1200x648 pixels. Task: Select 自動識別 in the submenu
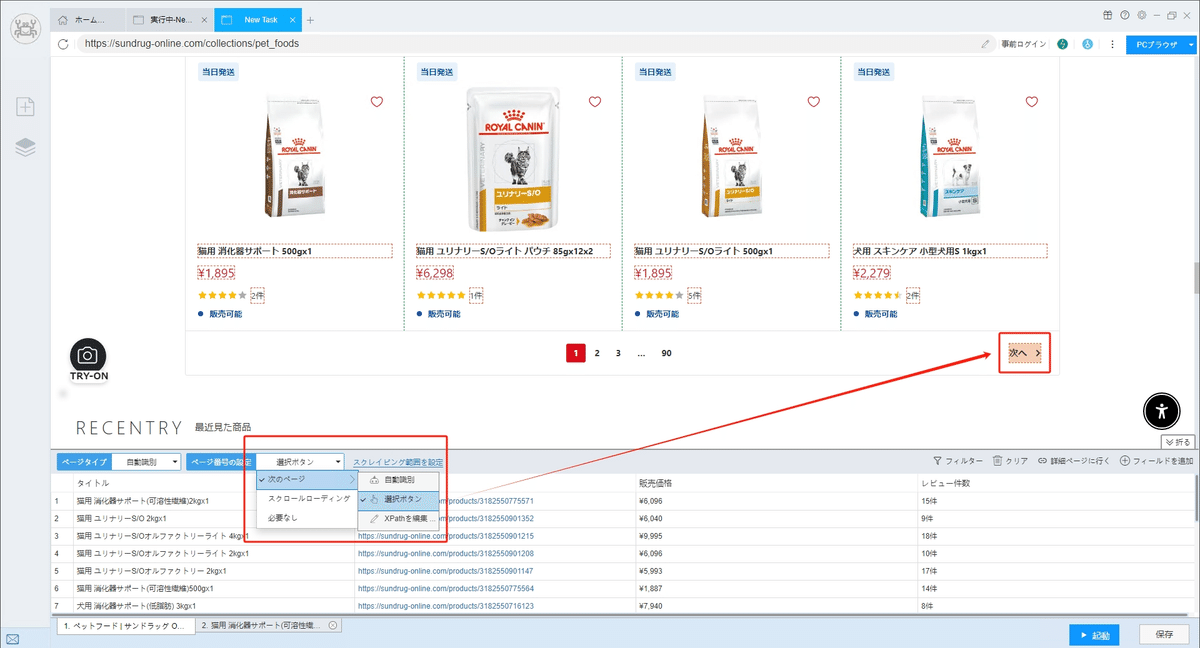coord(398,480)
